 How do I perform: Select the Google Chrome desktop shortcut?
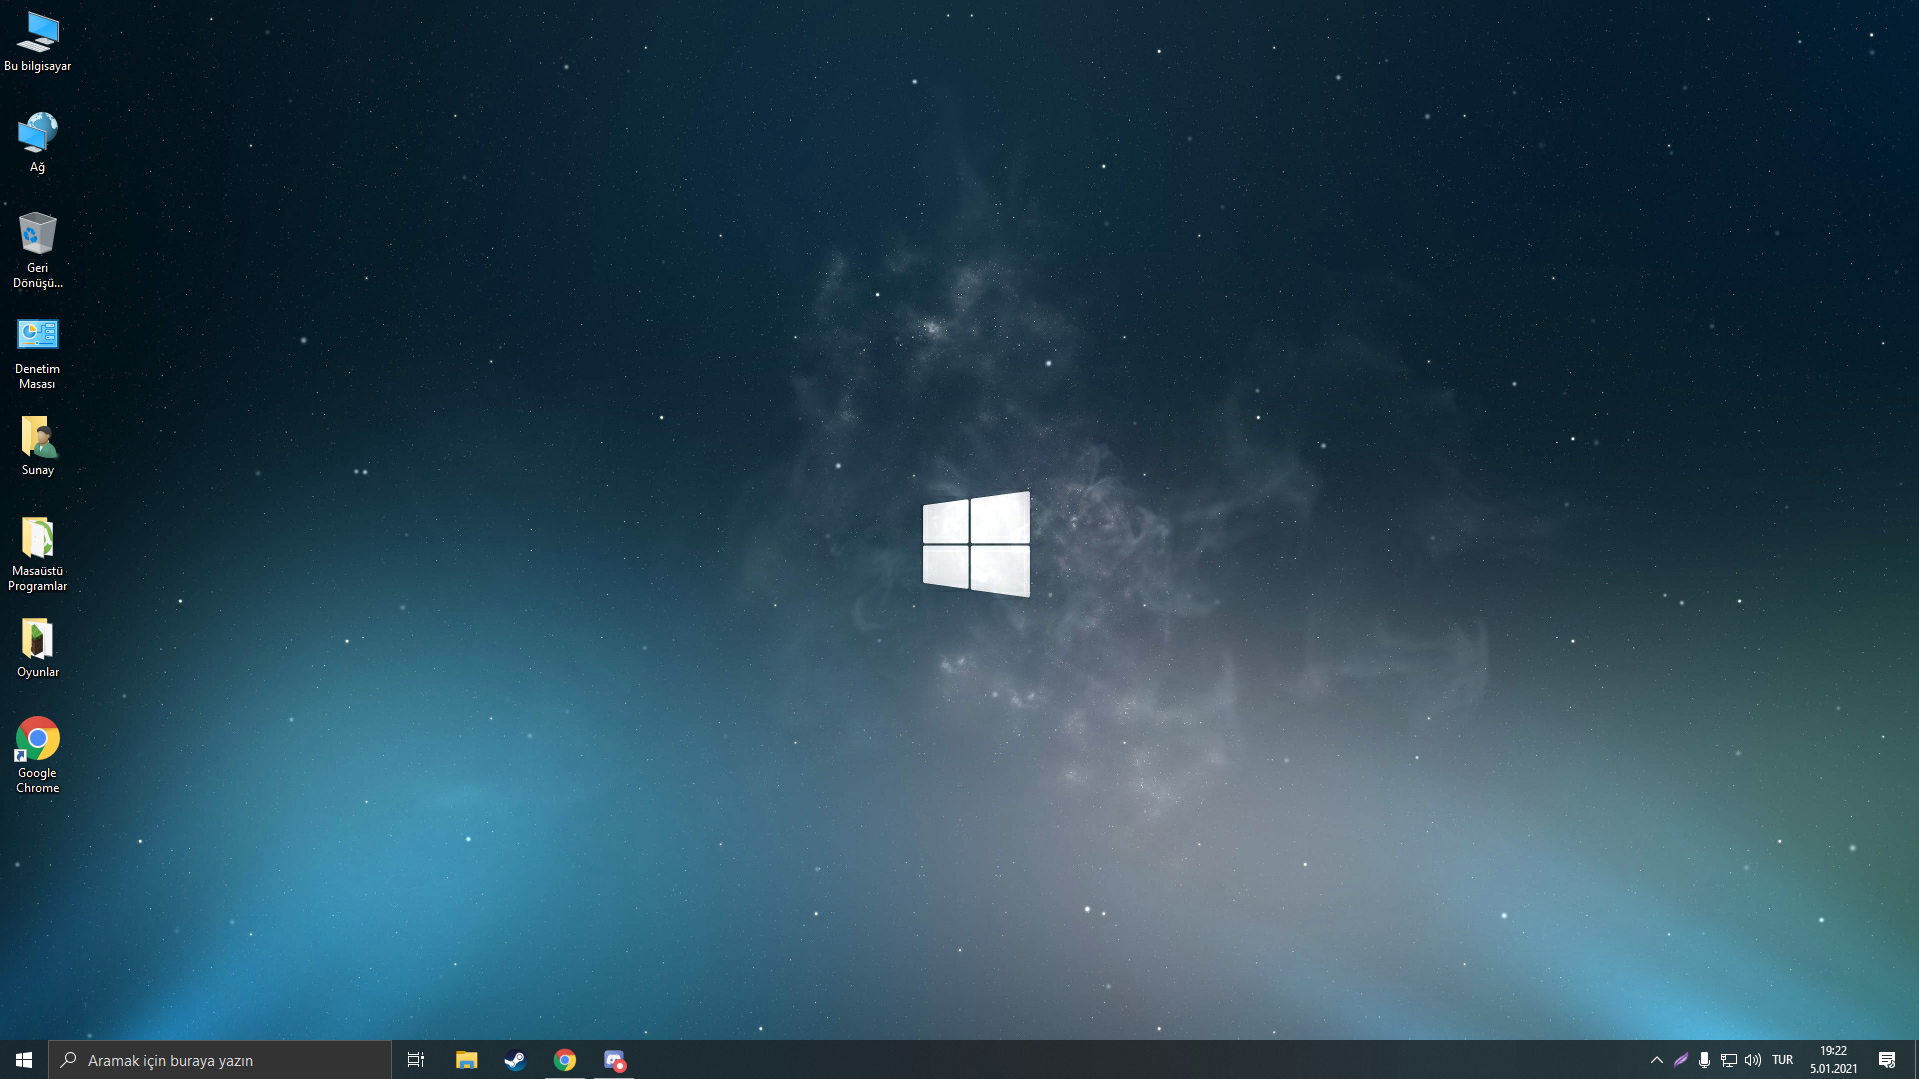click(38, 756)
